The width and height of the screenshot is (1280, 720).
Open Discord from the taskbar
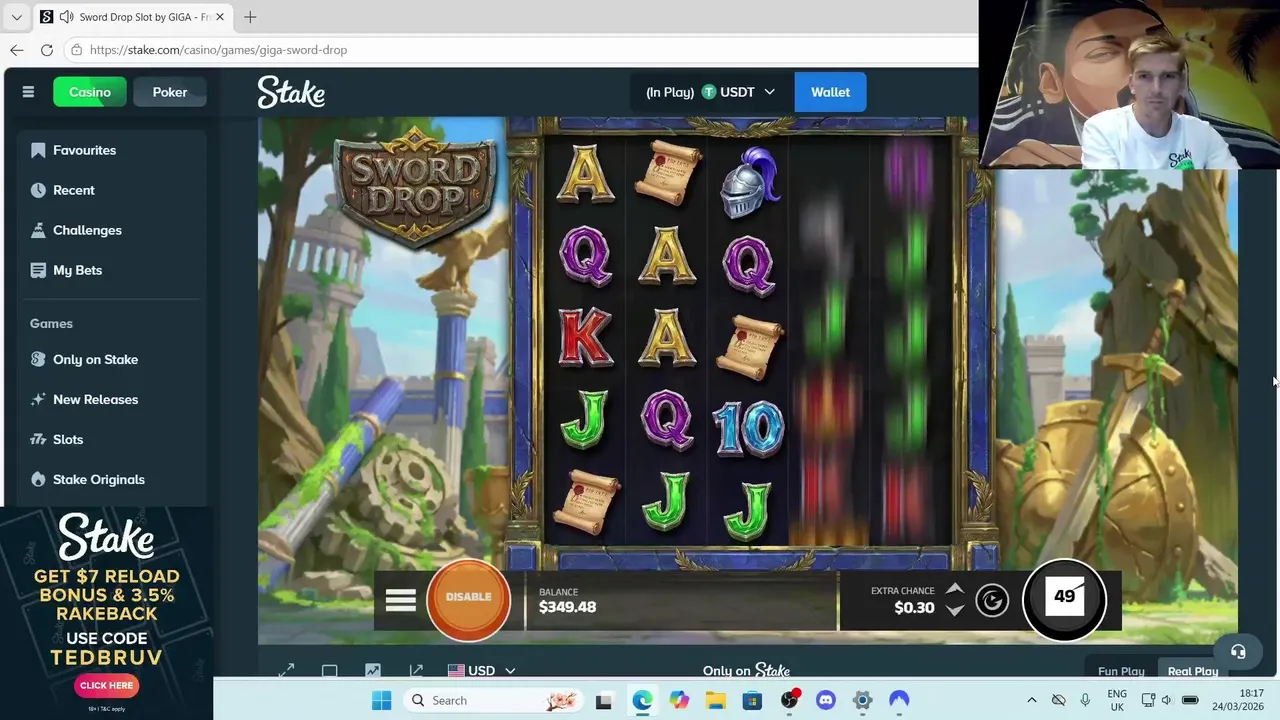pyautogui.click(x=826, y=700)
